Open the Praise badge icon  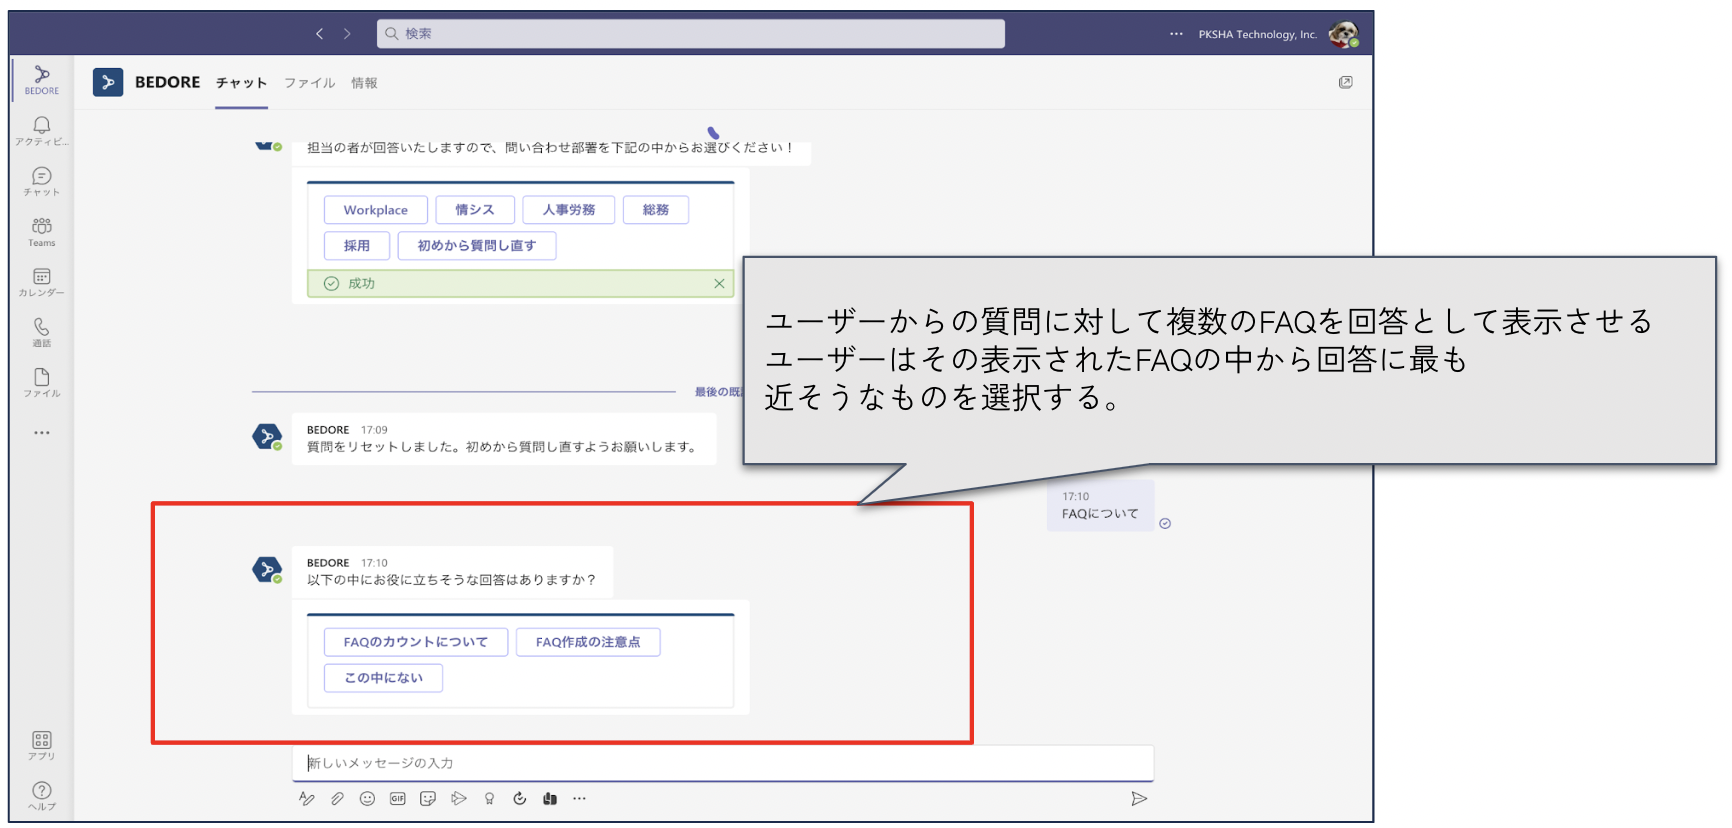(x=489, y=798)
